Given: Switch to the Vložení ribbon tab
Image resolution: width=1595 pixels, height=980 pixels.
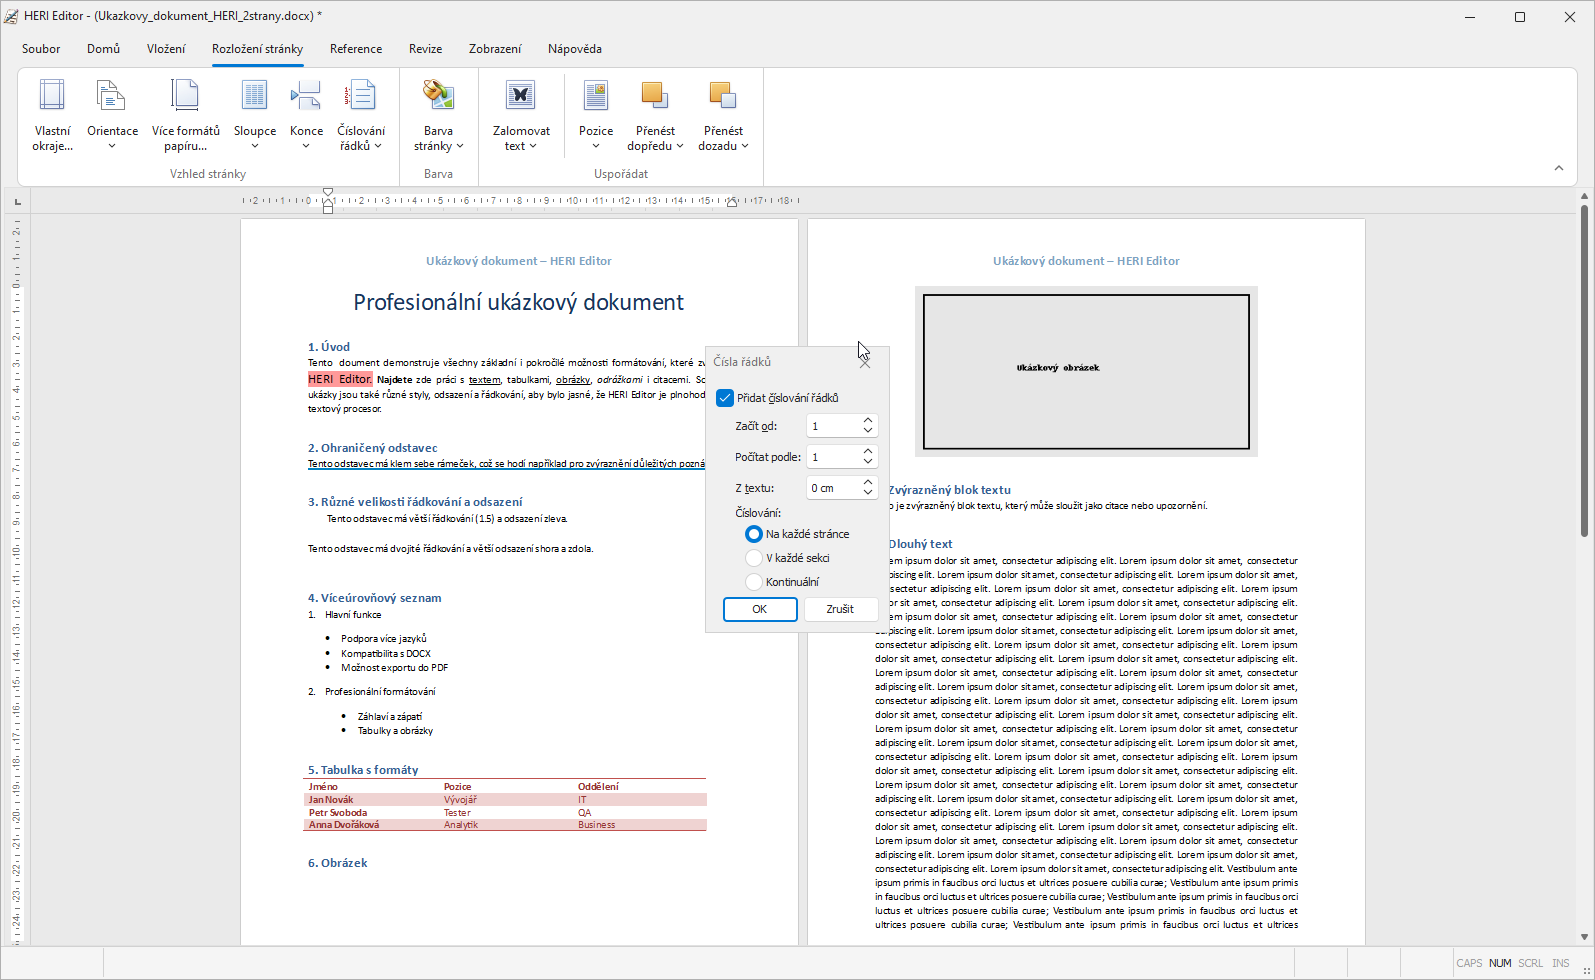Looking at the screenshot, I should [x=166, y=49].
